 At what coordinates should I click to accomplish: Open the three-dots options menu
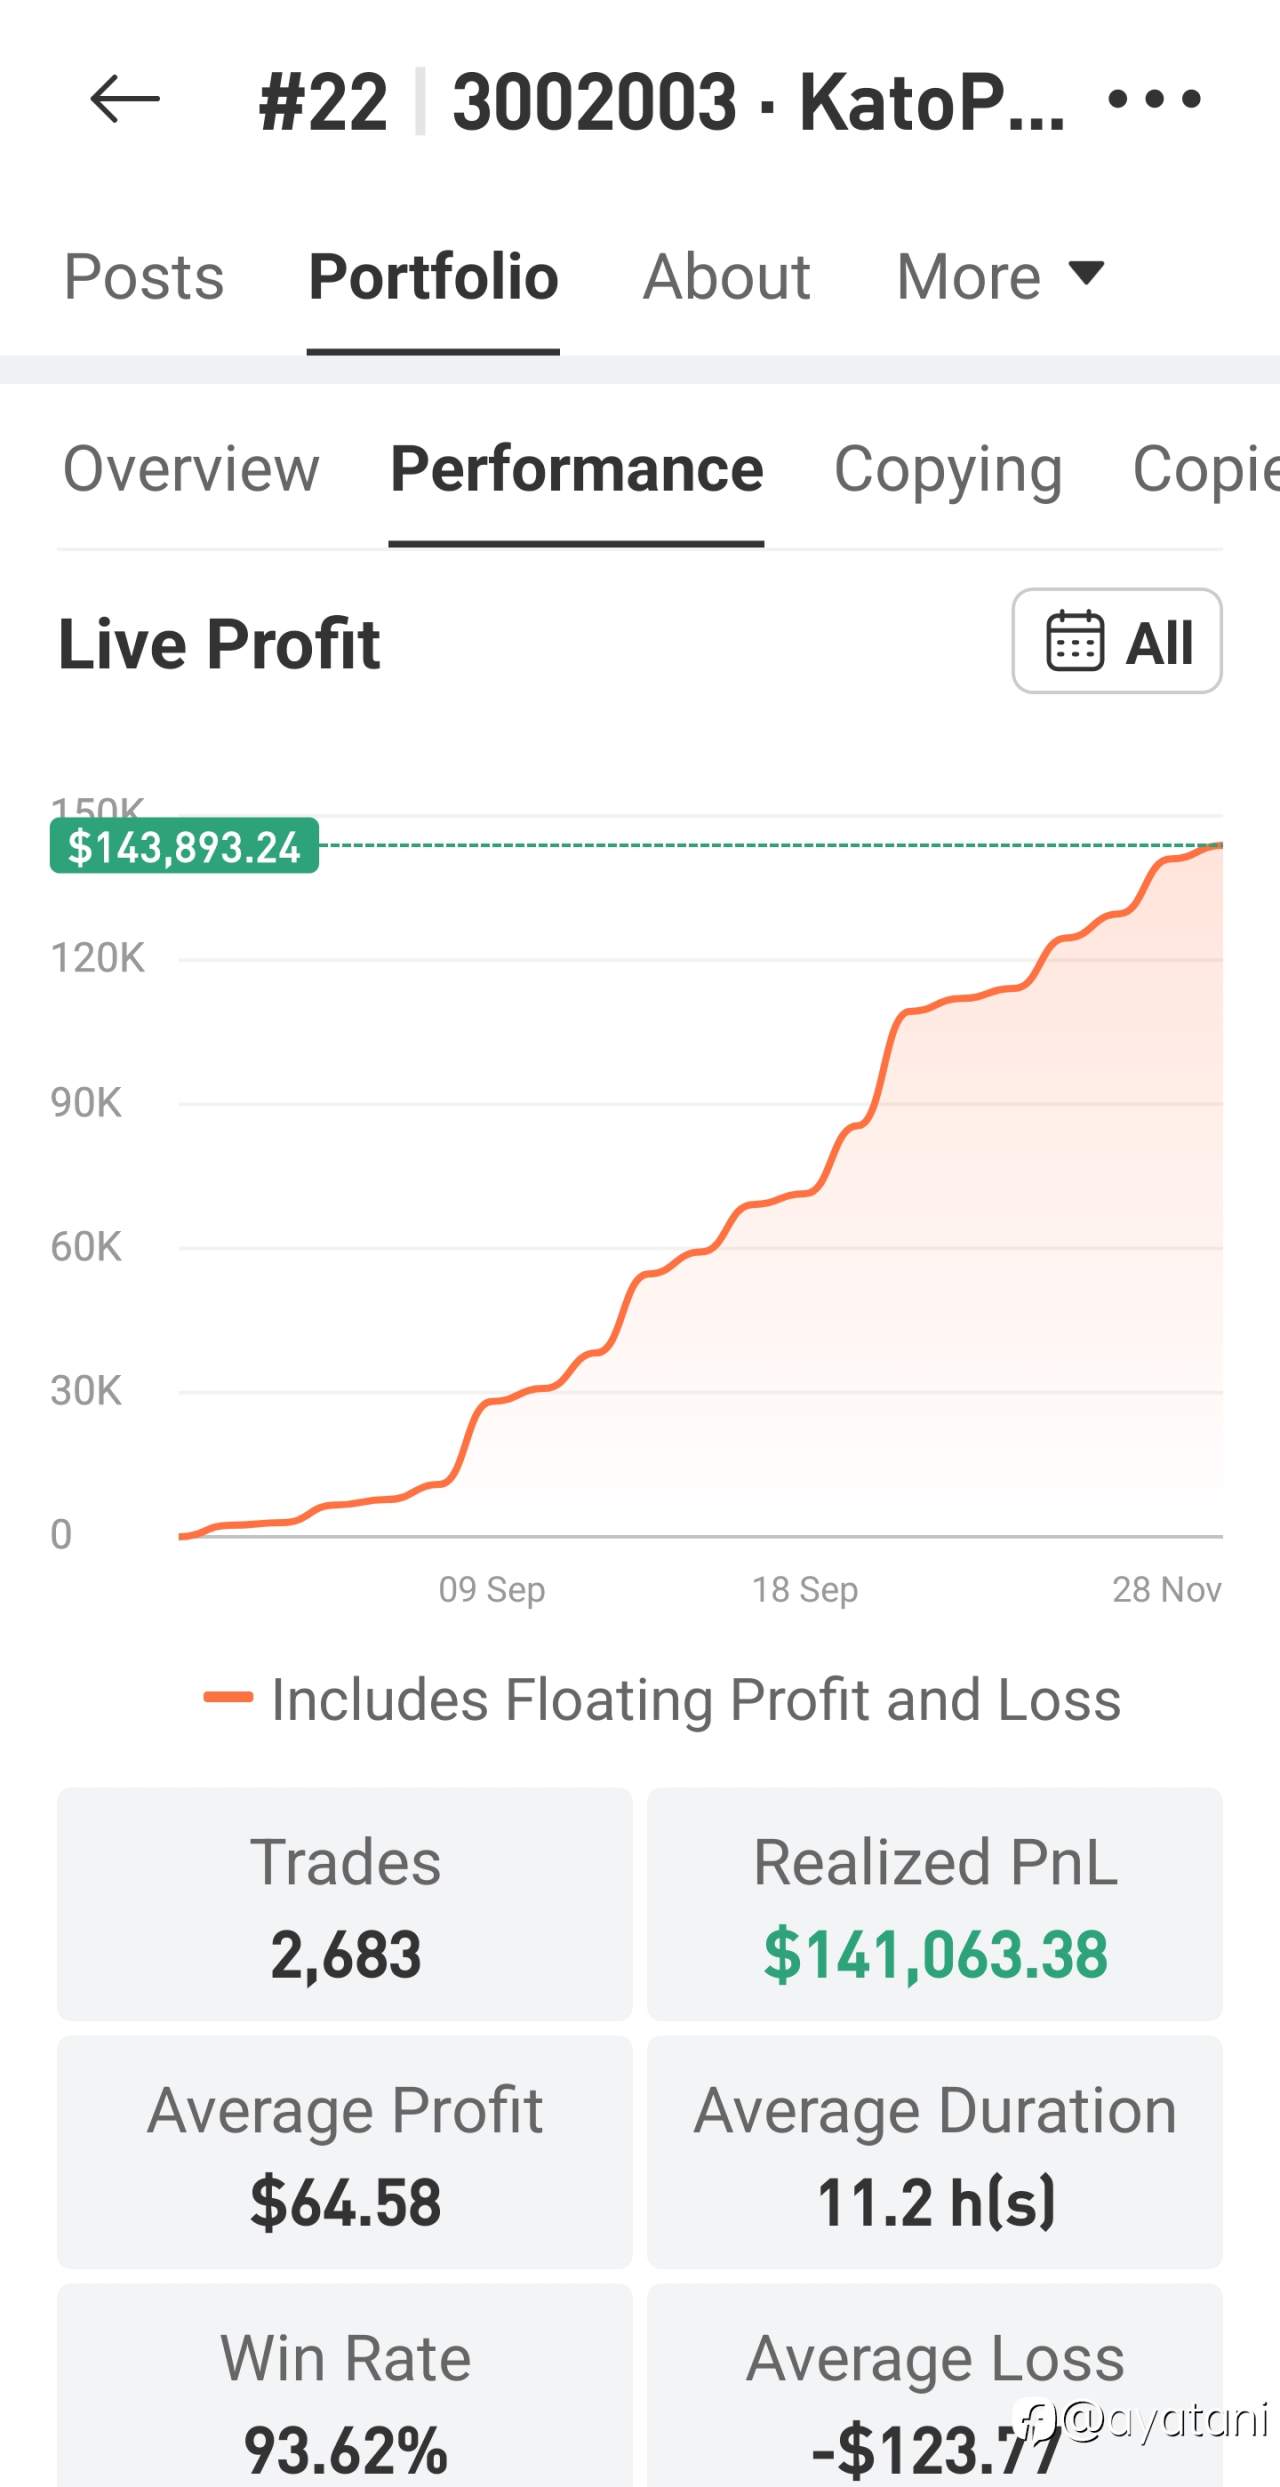pos(1154,99)
